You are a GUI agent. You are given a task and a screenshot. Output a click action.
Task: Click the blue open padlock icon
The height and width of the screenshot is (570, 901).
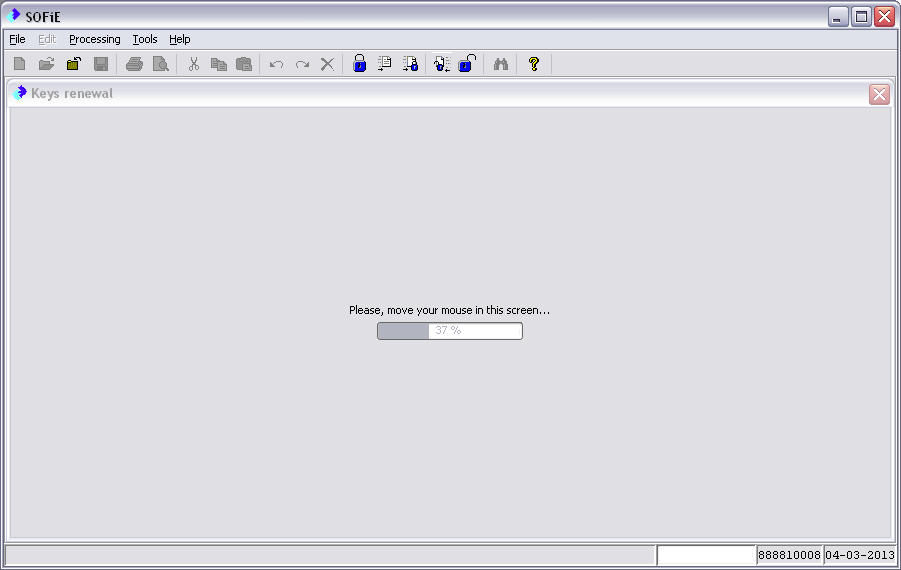pos(467,64)
